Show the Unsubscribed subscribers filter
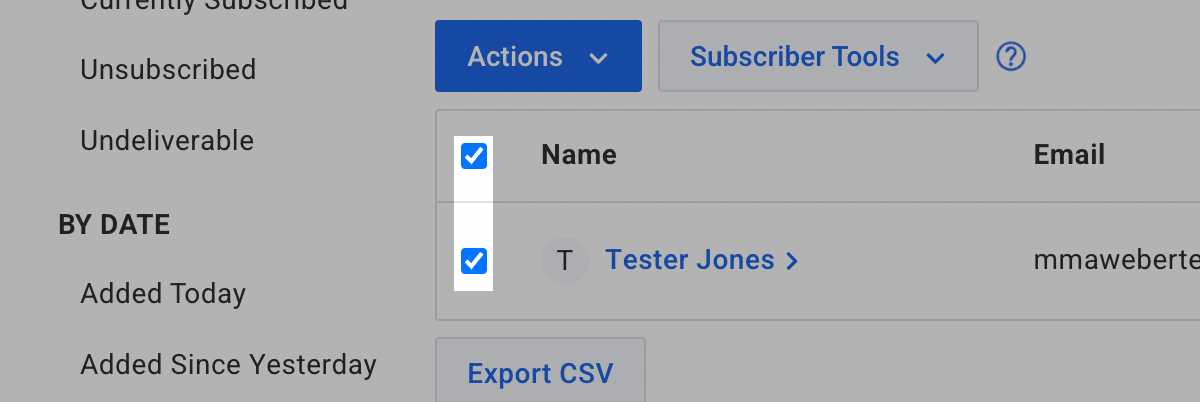Screen dimensions: 1200x402 (x=168, y=70)
